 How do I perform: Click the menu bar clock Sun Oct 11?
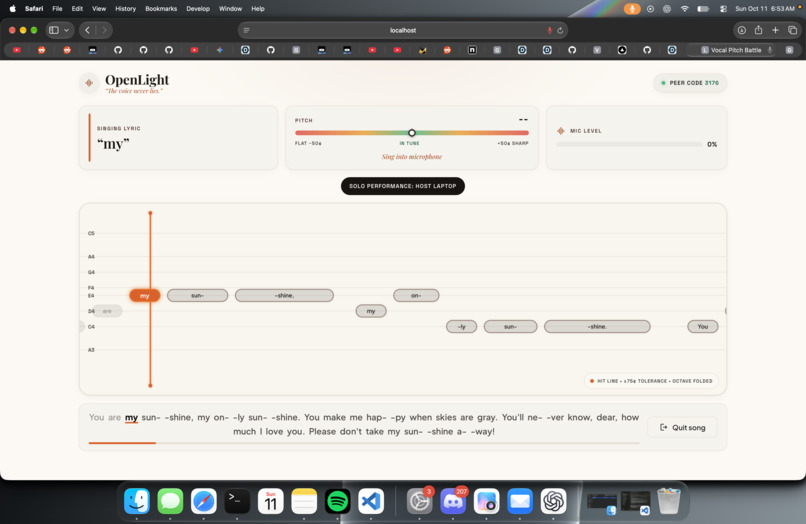pyautogui.click(x=765, y=9)
